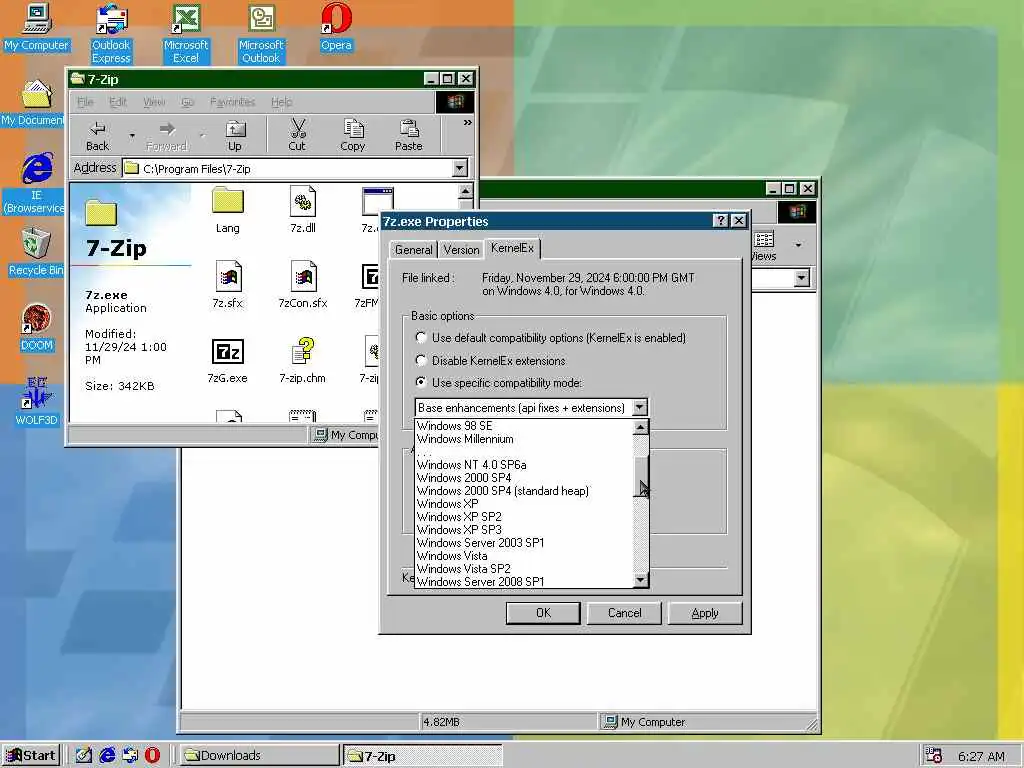Open IE Browservice desktop icon
Image resolution: width=1024 pixels, height=768 pixels.
pos(35,184)
